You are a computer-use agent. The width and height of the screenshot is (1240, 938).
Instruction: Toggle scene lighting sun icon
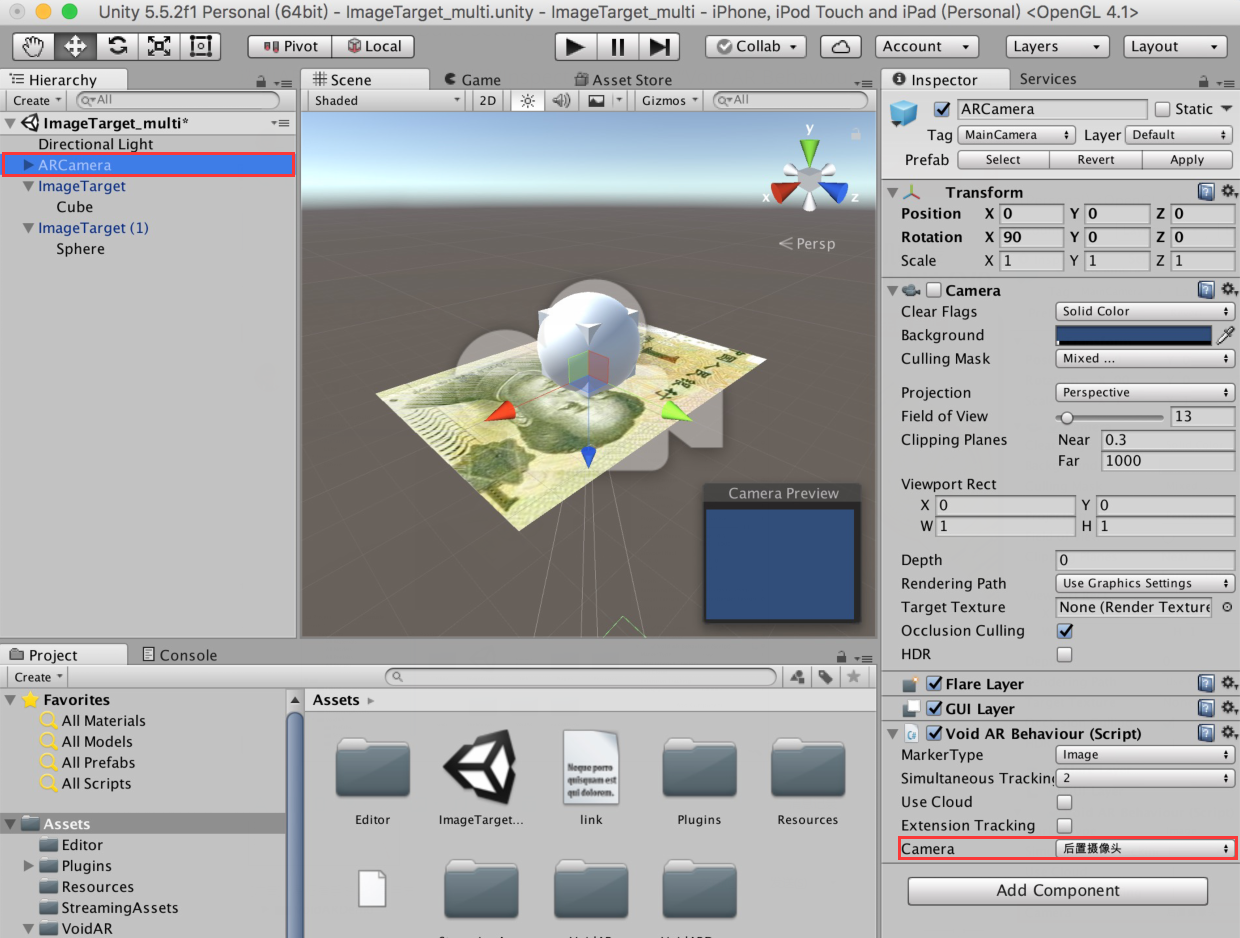(527, 100)
